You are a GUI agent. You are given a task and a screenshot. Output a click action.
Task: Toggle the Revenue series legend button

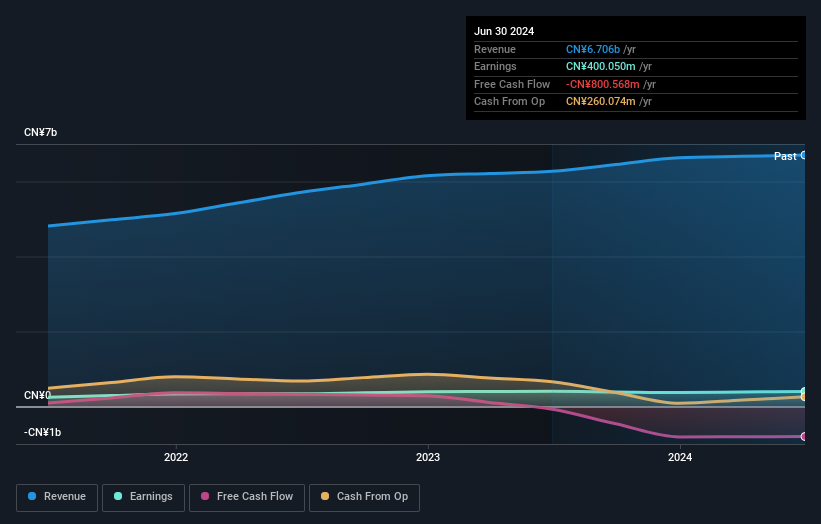point(57,497)
